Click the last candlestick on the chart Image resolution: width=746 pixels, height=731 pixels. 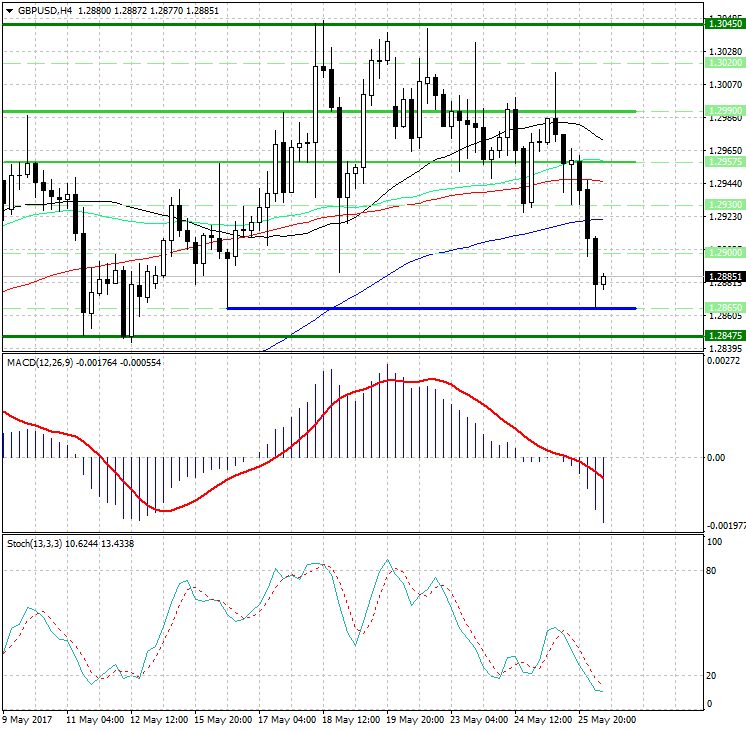coord(604,280)
